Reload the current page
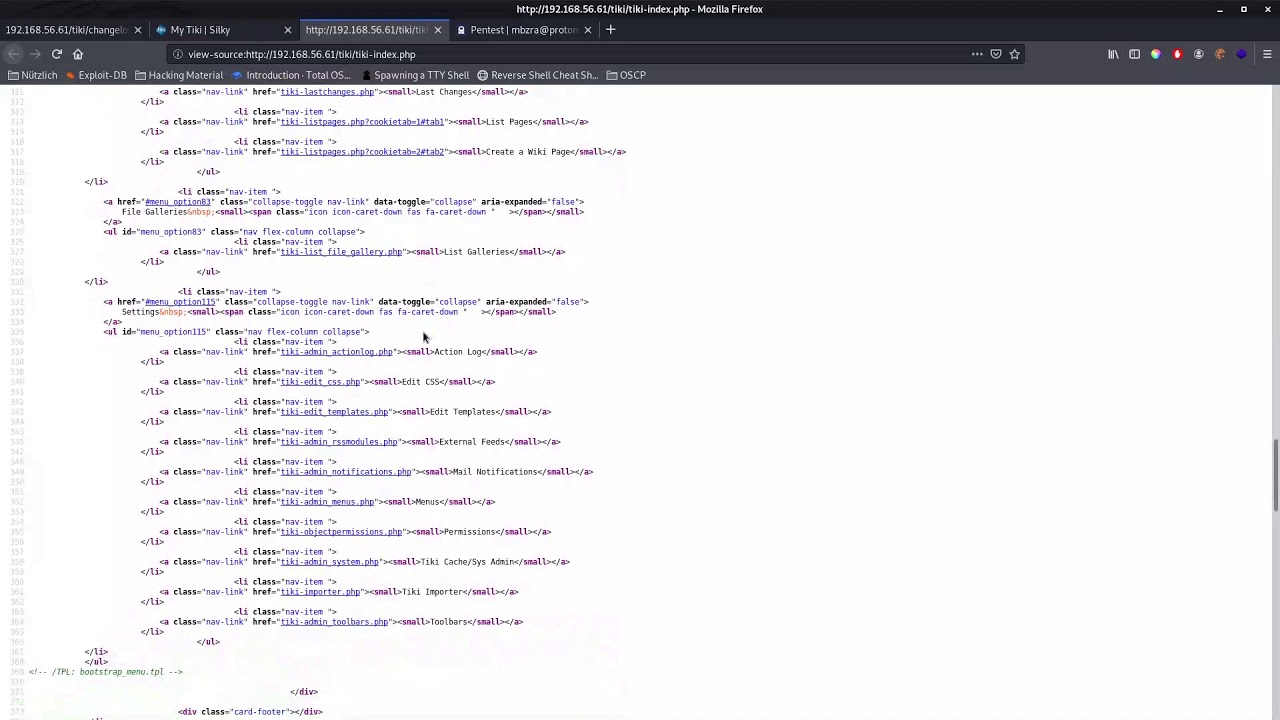The width and height of the screenshot is (1280, 720). pos(57,54)
